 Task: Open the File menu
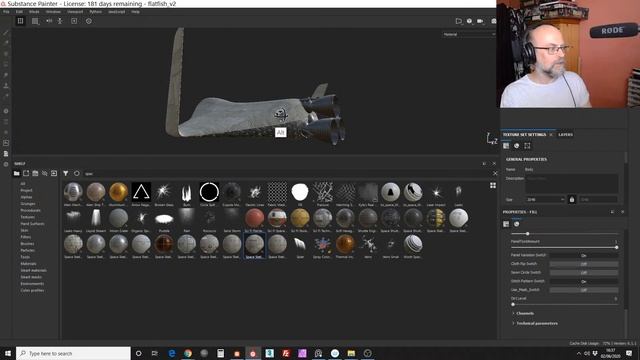[x=6, y=12]
